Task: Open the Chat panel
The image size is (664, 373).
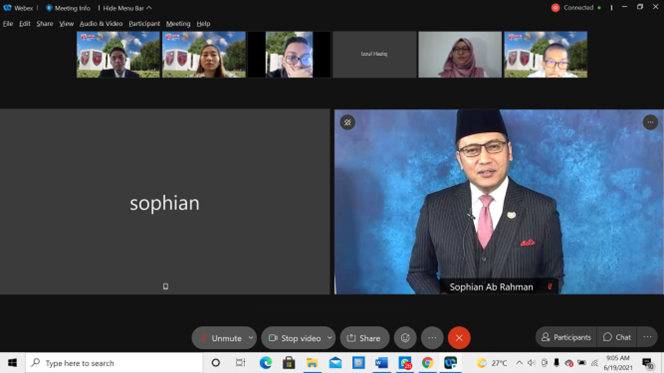Action: click(617, 337)
